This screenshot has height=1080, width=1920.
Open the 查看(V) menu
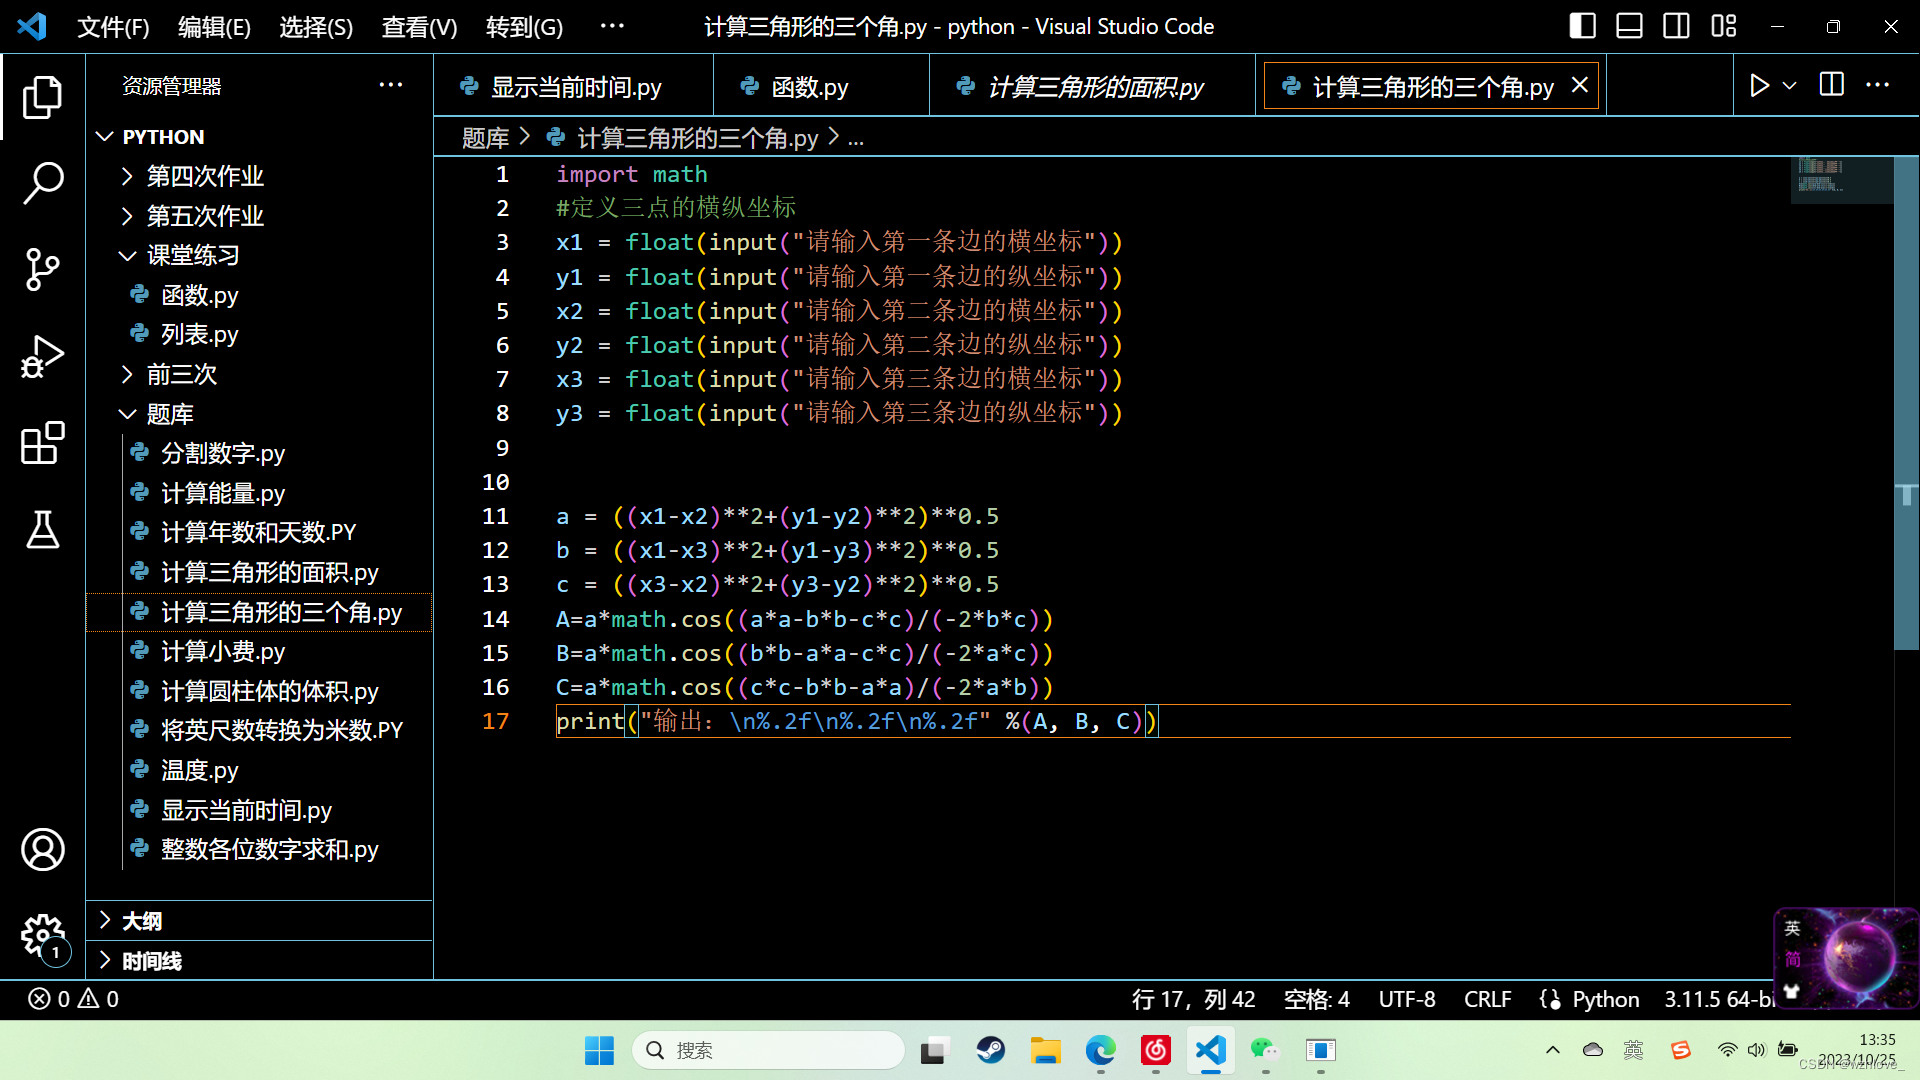[419, 27]
